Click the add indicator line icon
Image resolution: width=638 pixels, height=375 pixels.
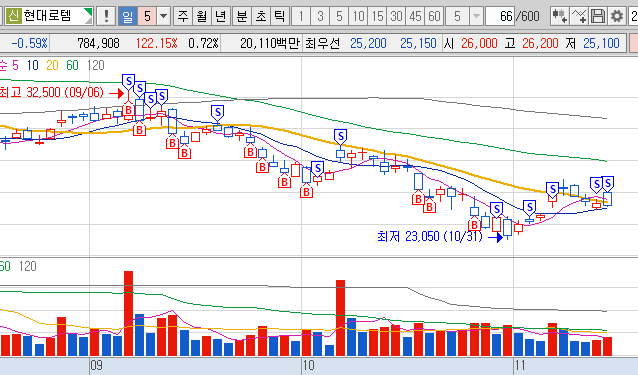pos(578,16)
